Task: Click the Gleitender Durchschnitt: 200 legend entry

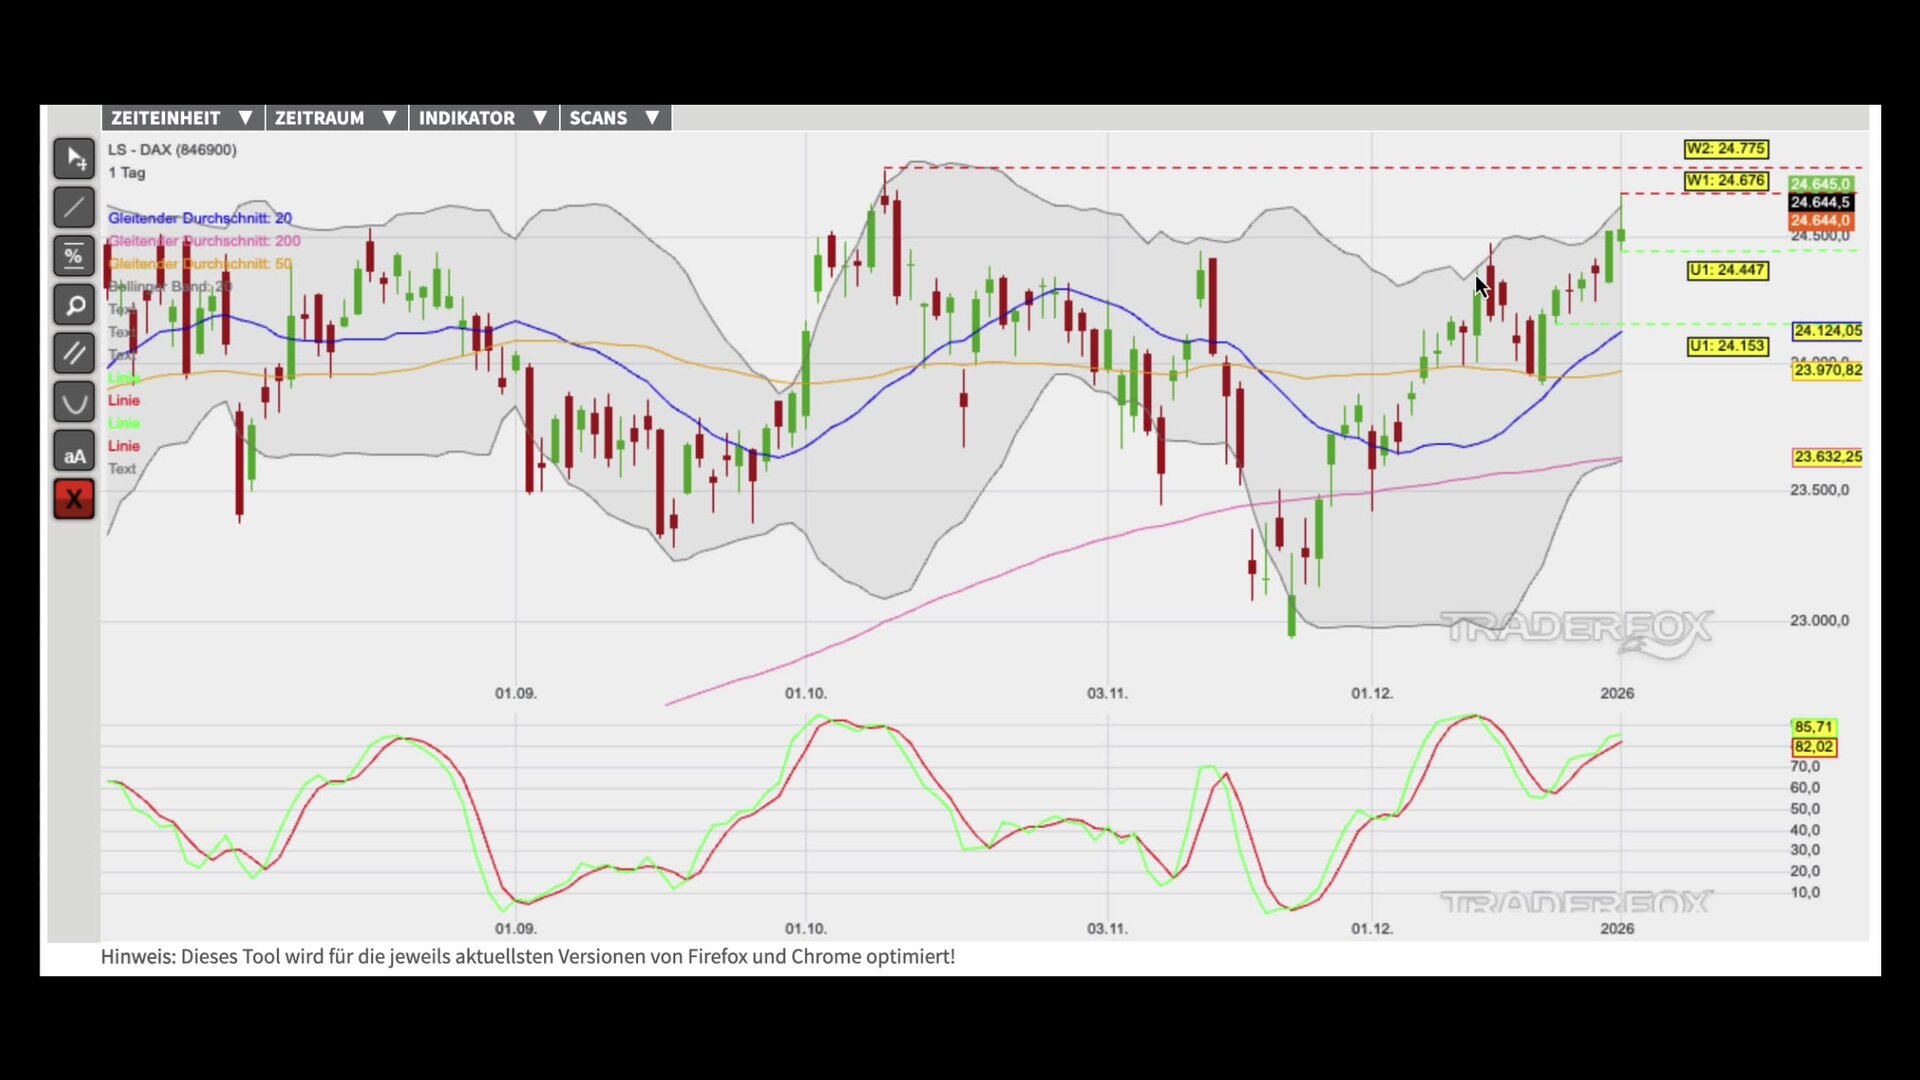Action: (x=204, y=241)
